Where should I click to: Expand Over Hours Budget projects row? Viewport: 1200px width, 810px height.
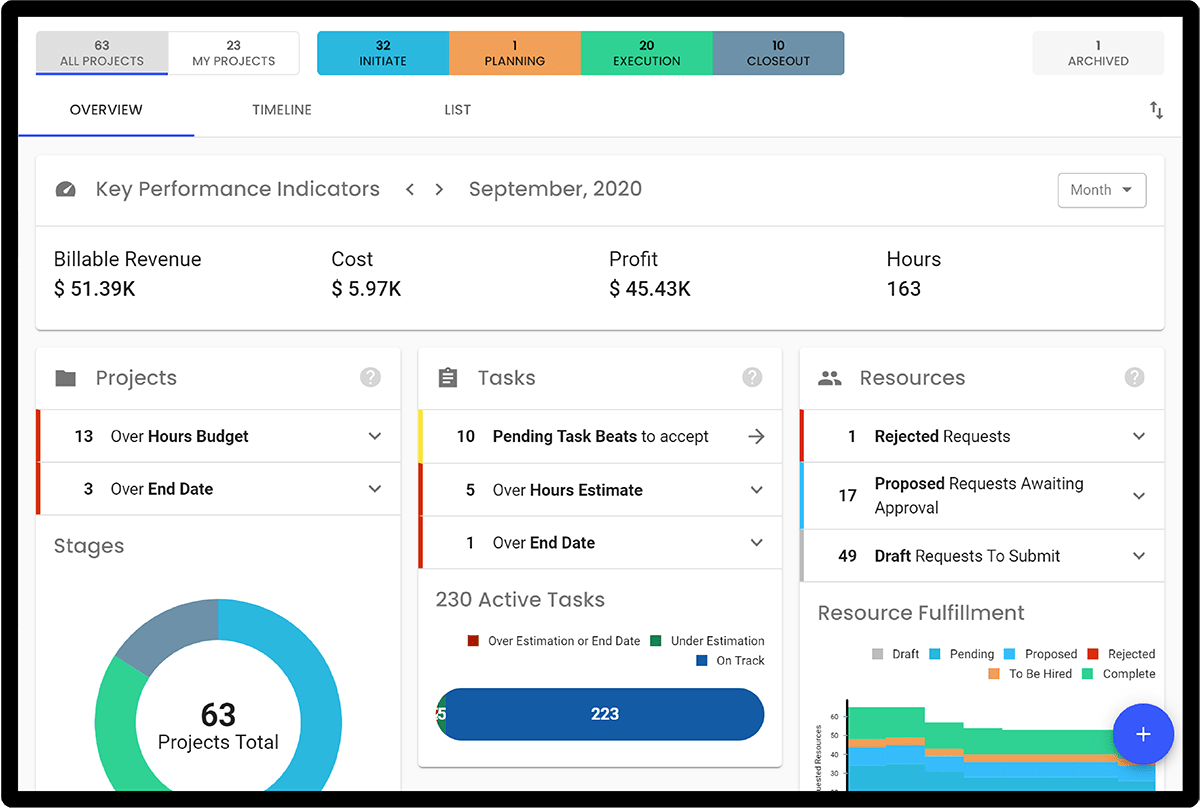[219, 436]
